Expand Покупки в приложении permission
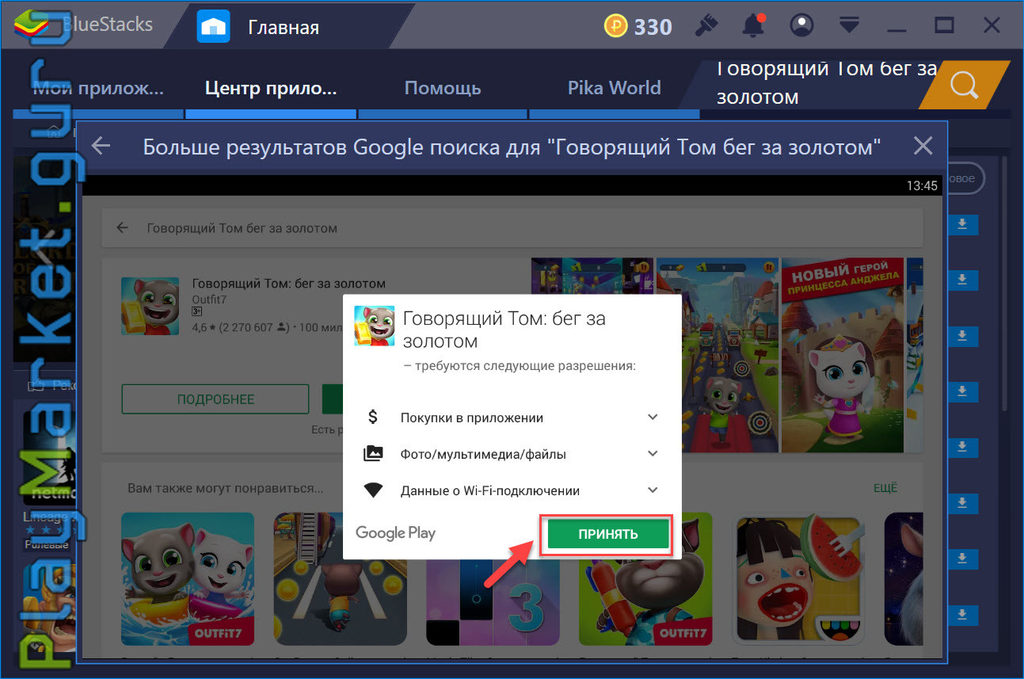Image resolution: width=1024 pixels, height=679 pixels. tap(652, 417)
